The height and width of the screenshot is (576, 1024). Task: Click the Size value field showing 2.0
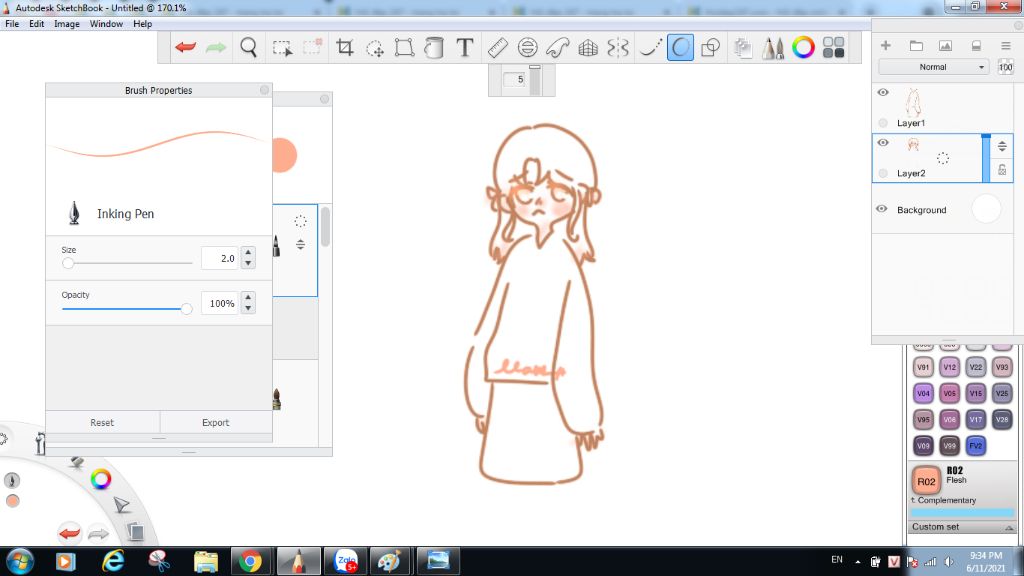(x=219, y=259)
